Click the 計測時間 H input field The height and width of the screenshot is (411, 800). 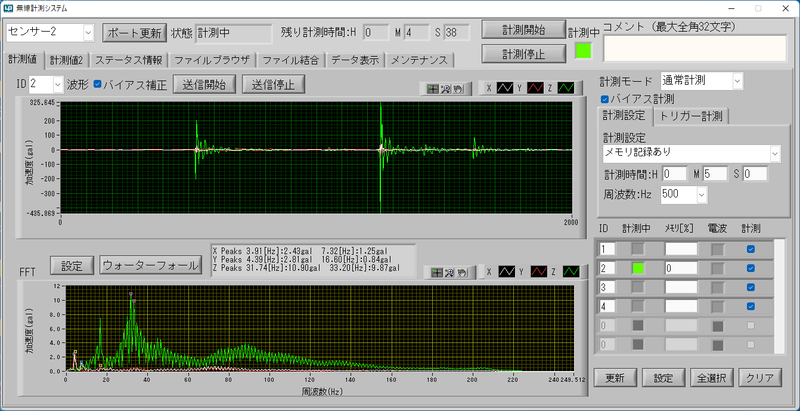674,173
